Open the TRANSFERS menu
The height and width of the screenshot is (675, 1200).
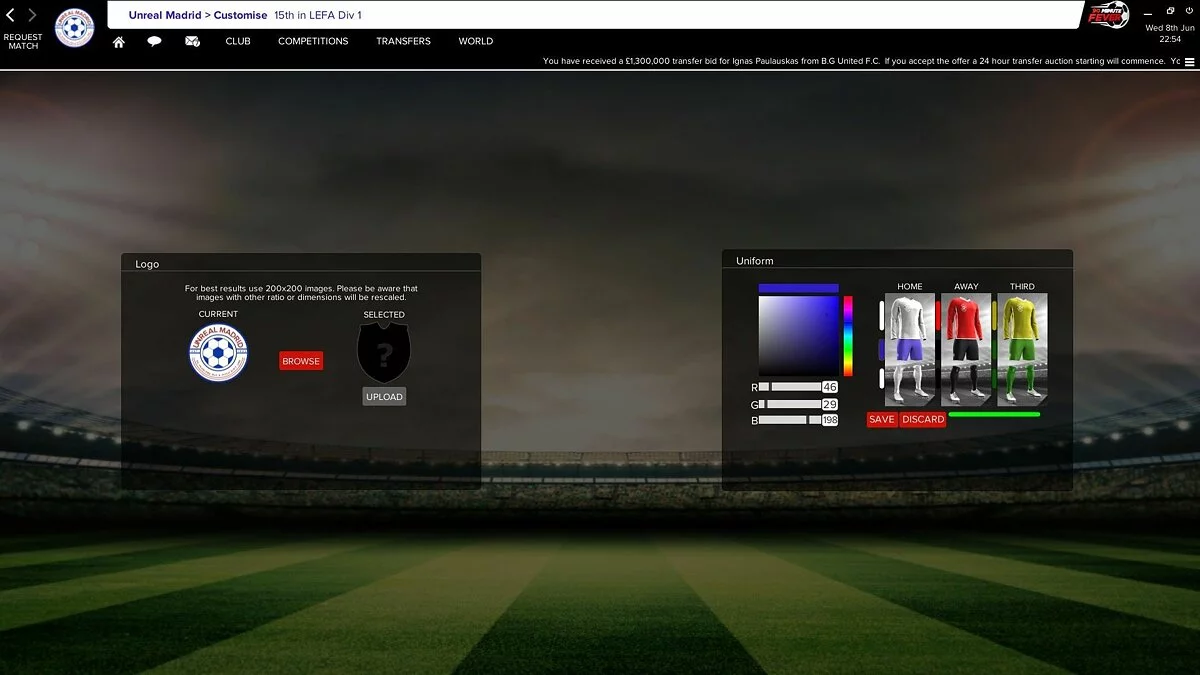tap(403, 42)
